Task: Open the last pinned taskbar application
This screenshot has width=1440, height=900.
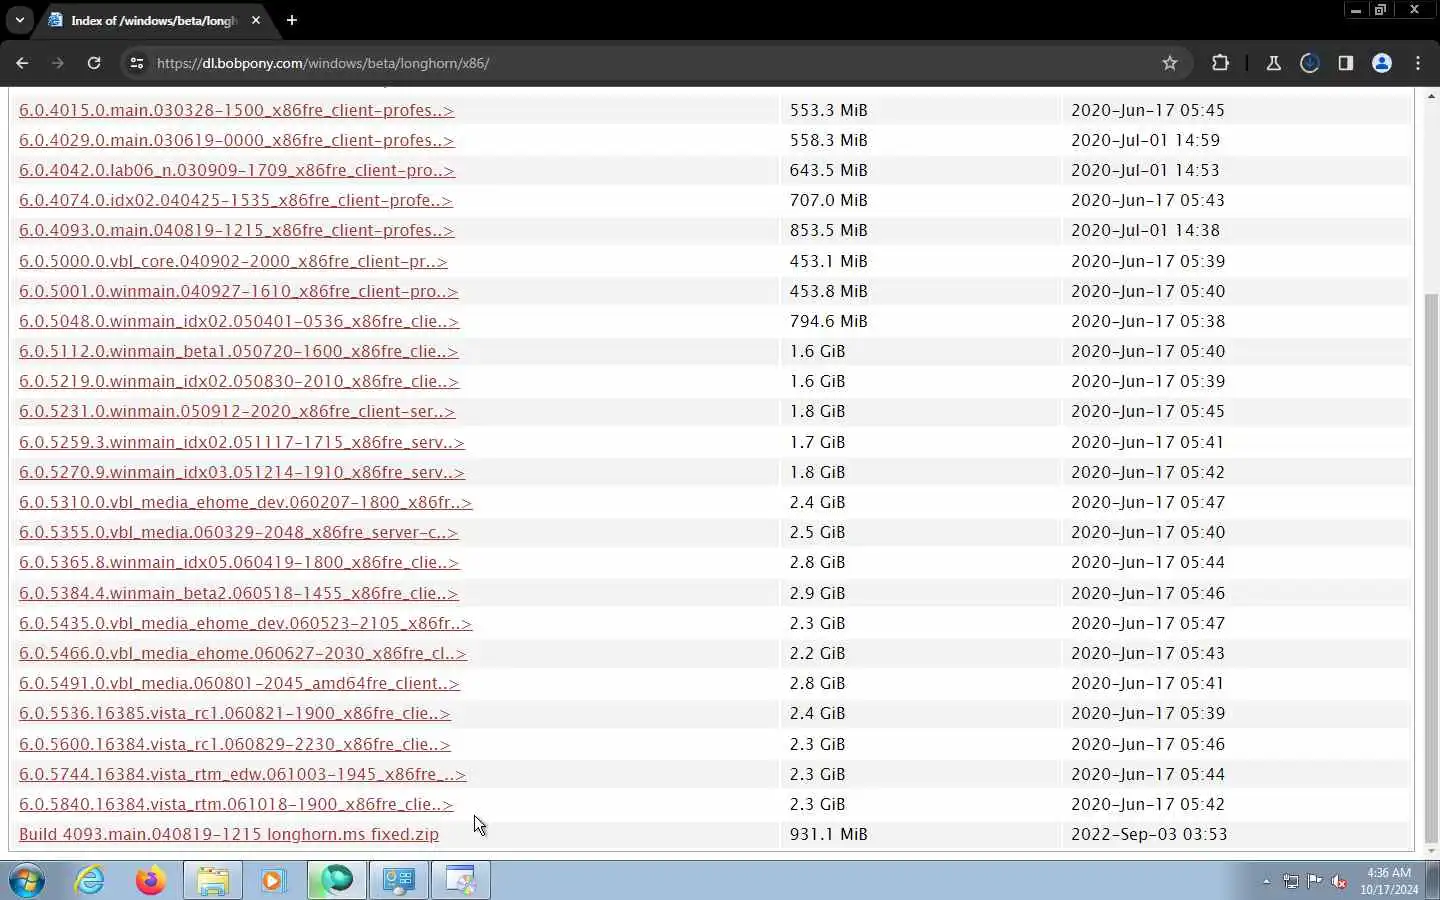Action: (x=461, y=881)
